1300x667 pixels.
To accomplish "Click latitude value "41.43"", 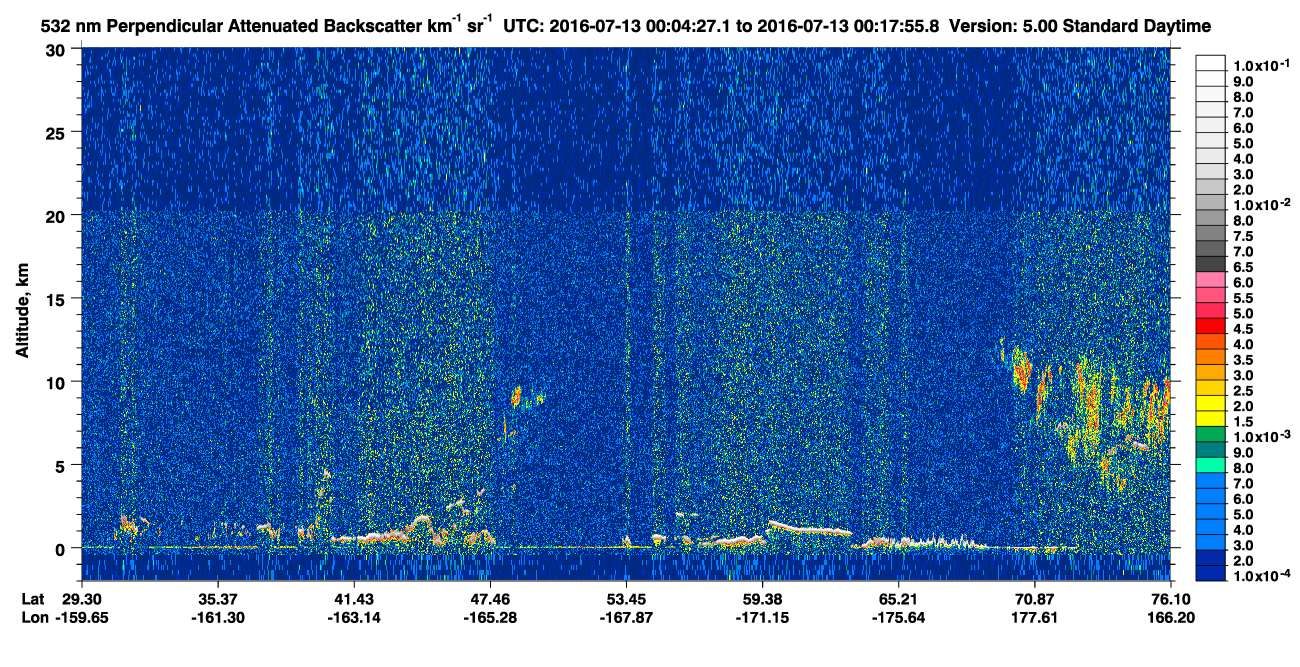I will coord(354,598).
